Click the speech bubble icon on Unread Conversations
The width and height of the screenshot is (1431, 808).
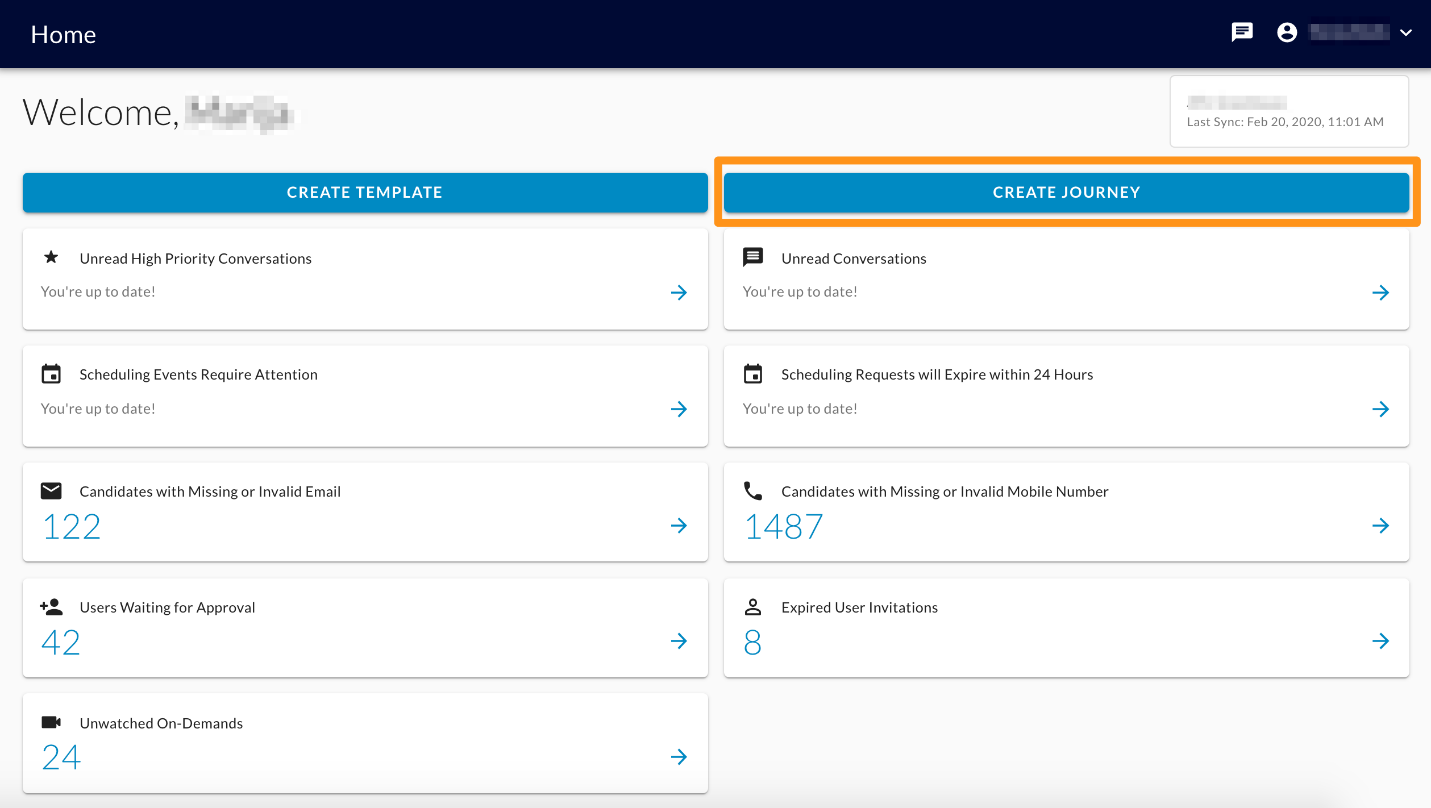[753, 258]
